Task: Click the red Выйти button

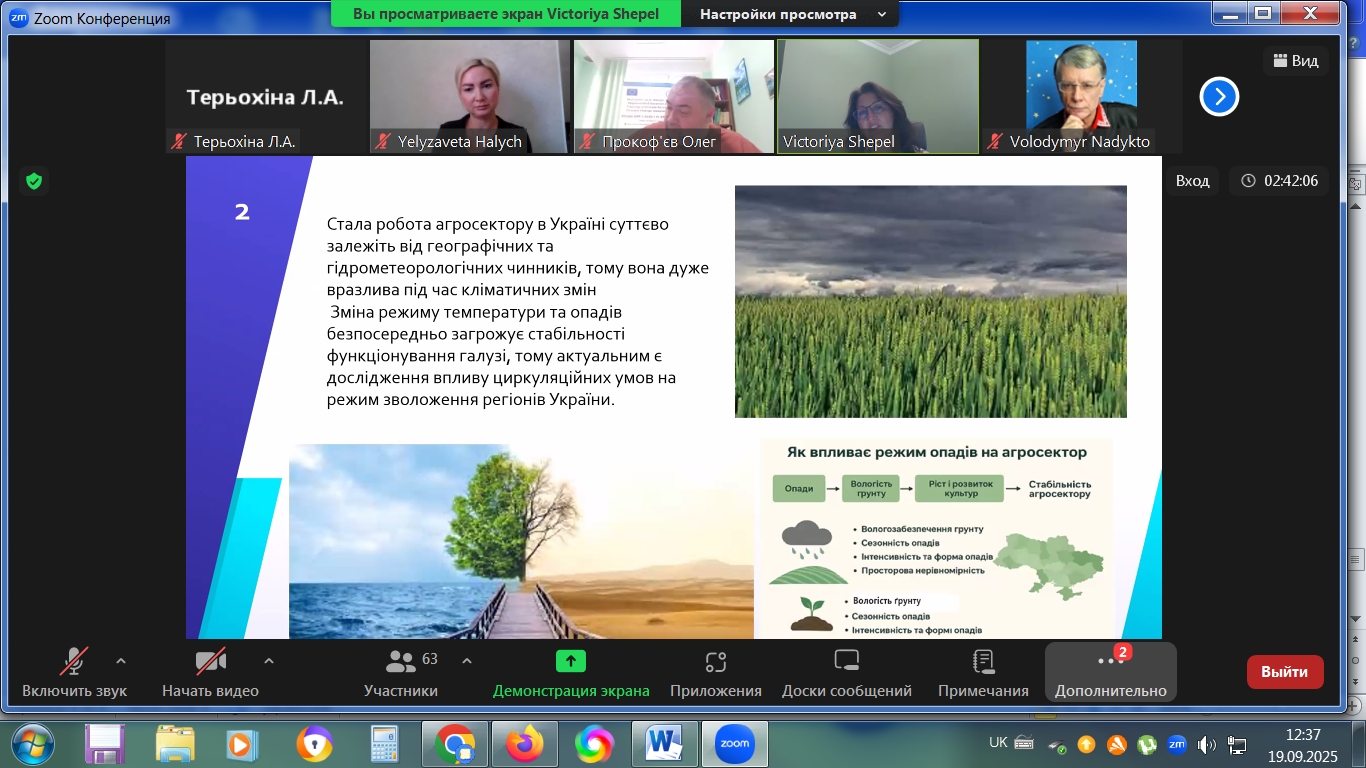Action: [1284, 672]
